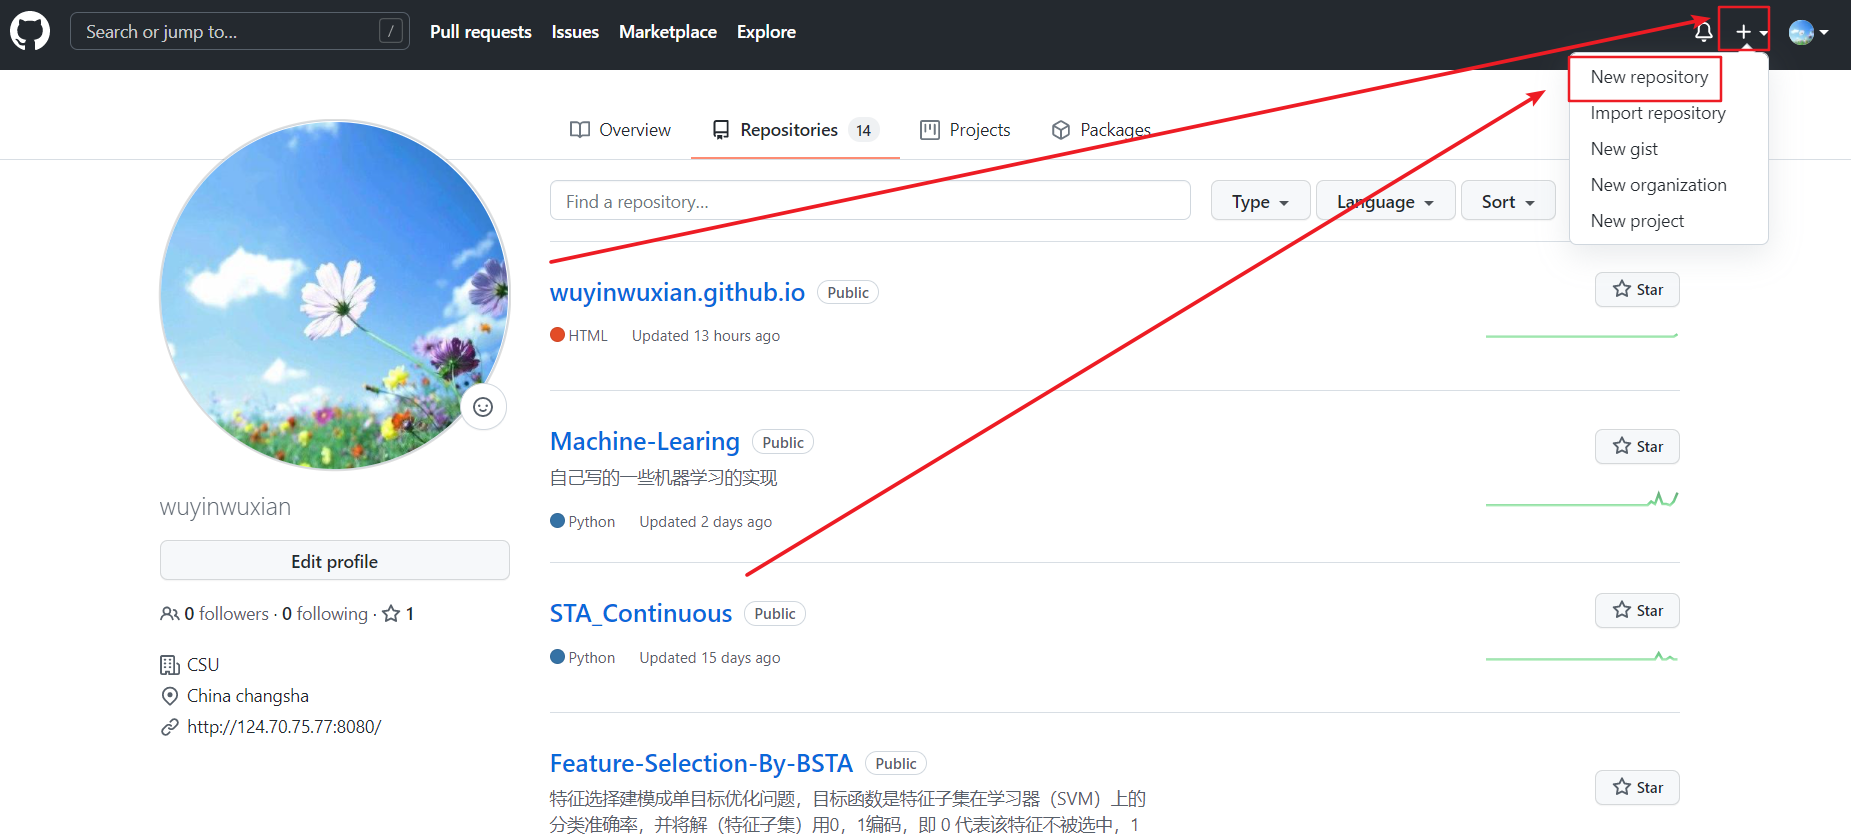Viewport: 1851px width, 834px height.
Task: Click the Projects board icon
Action: (x=930, y=130)
